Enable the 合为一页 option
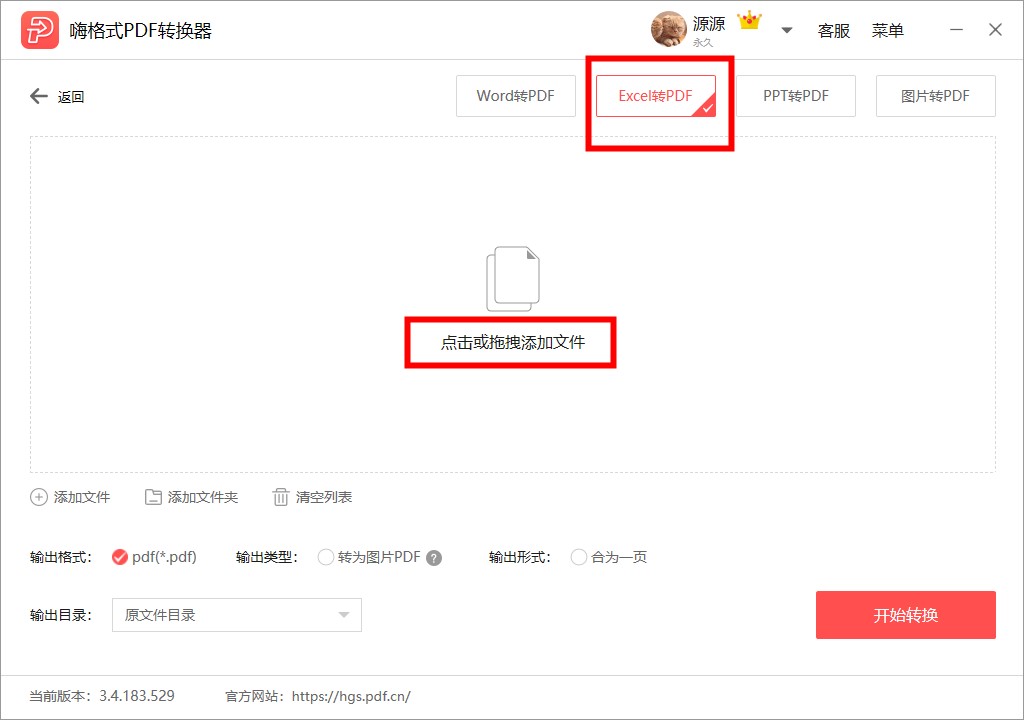 pyautogui.click(x=579, y=557)
